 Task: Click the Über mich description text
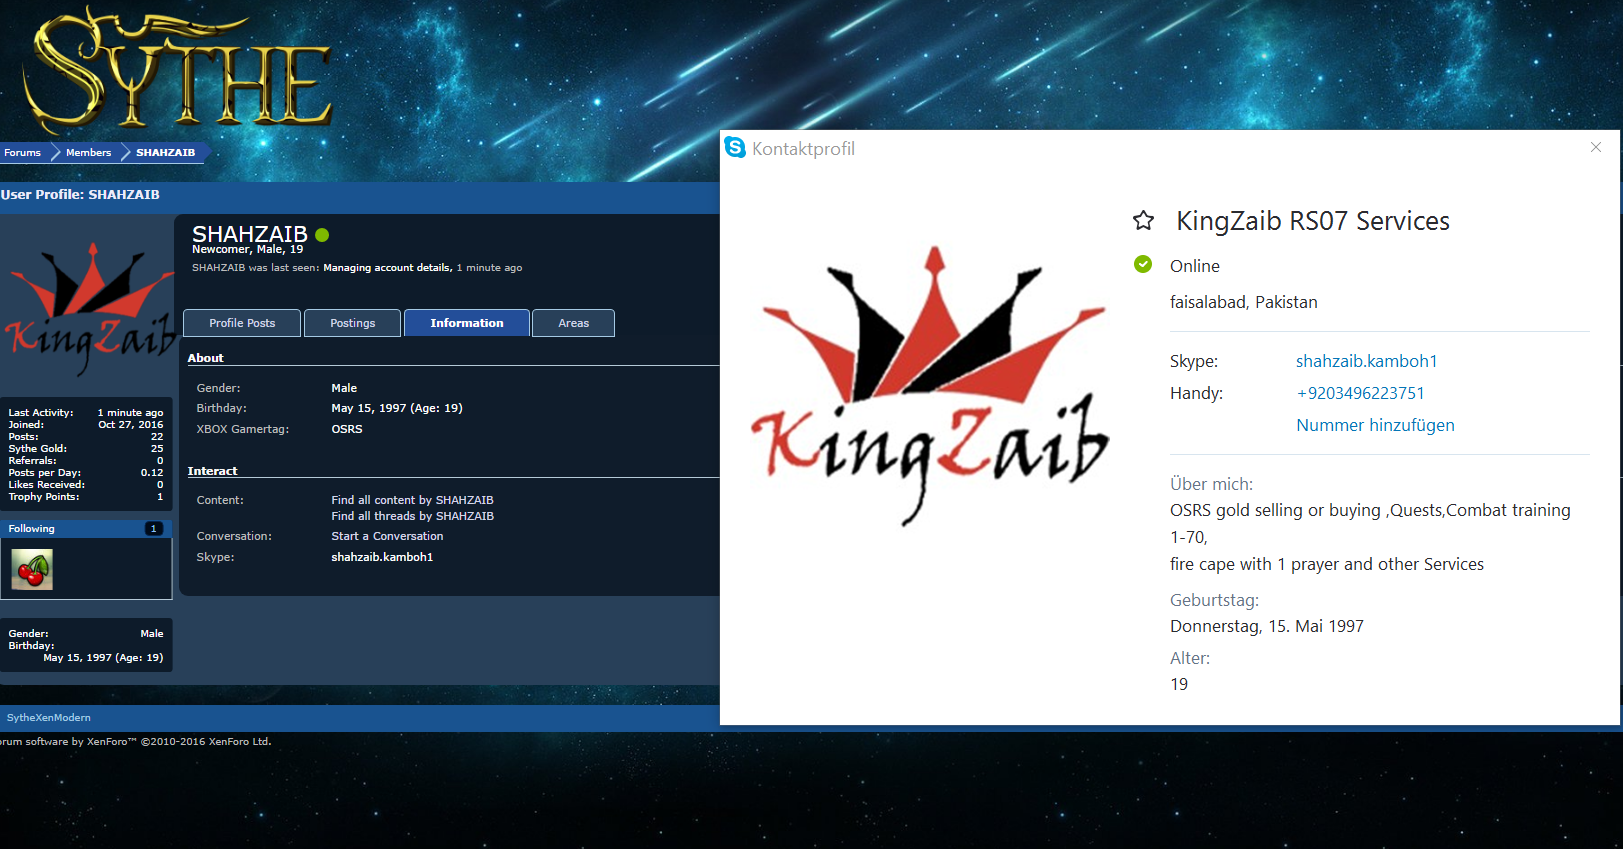pos(1370,537)
